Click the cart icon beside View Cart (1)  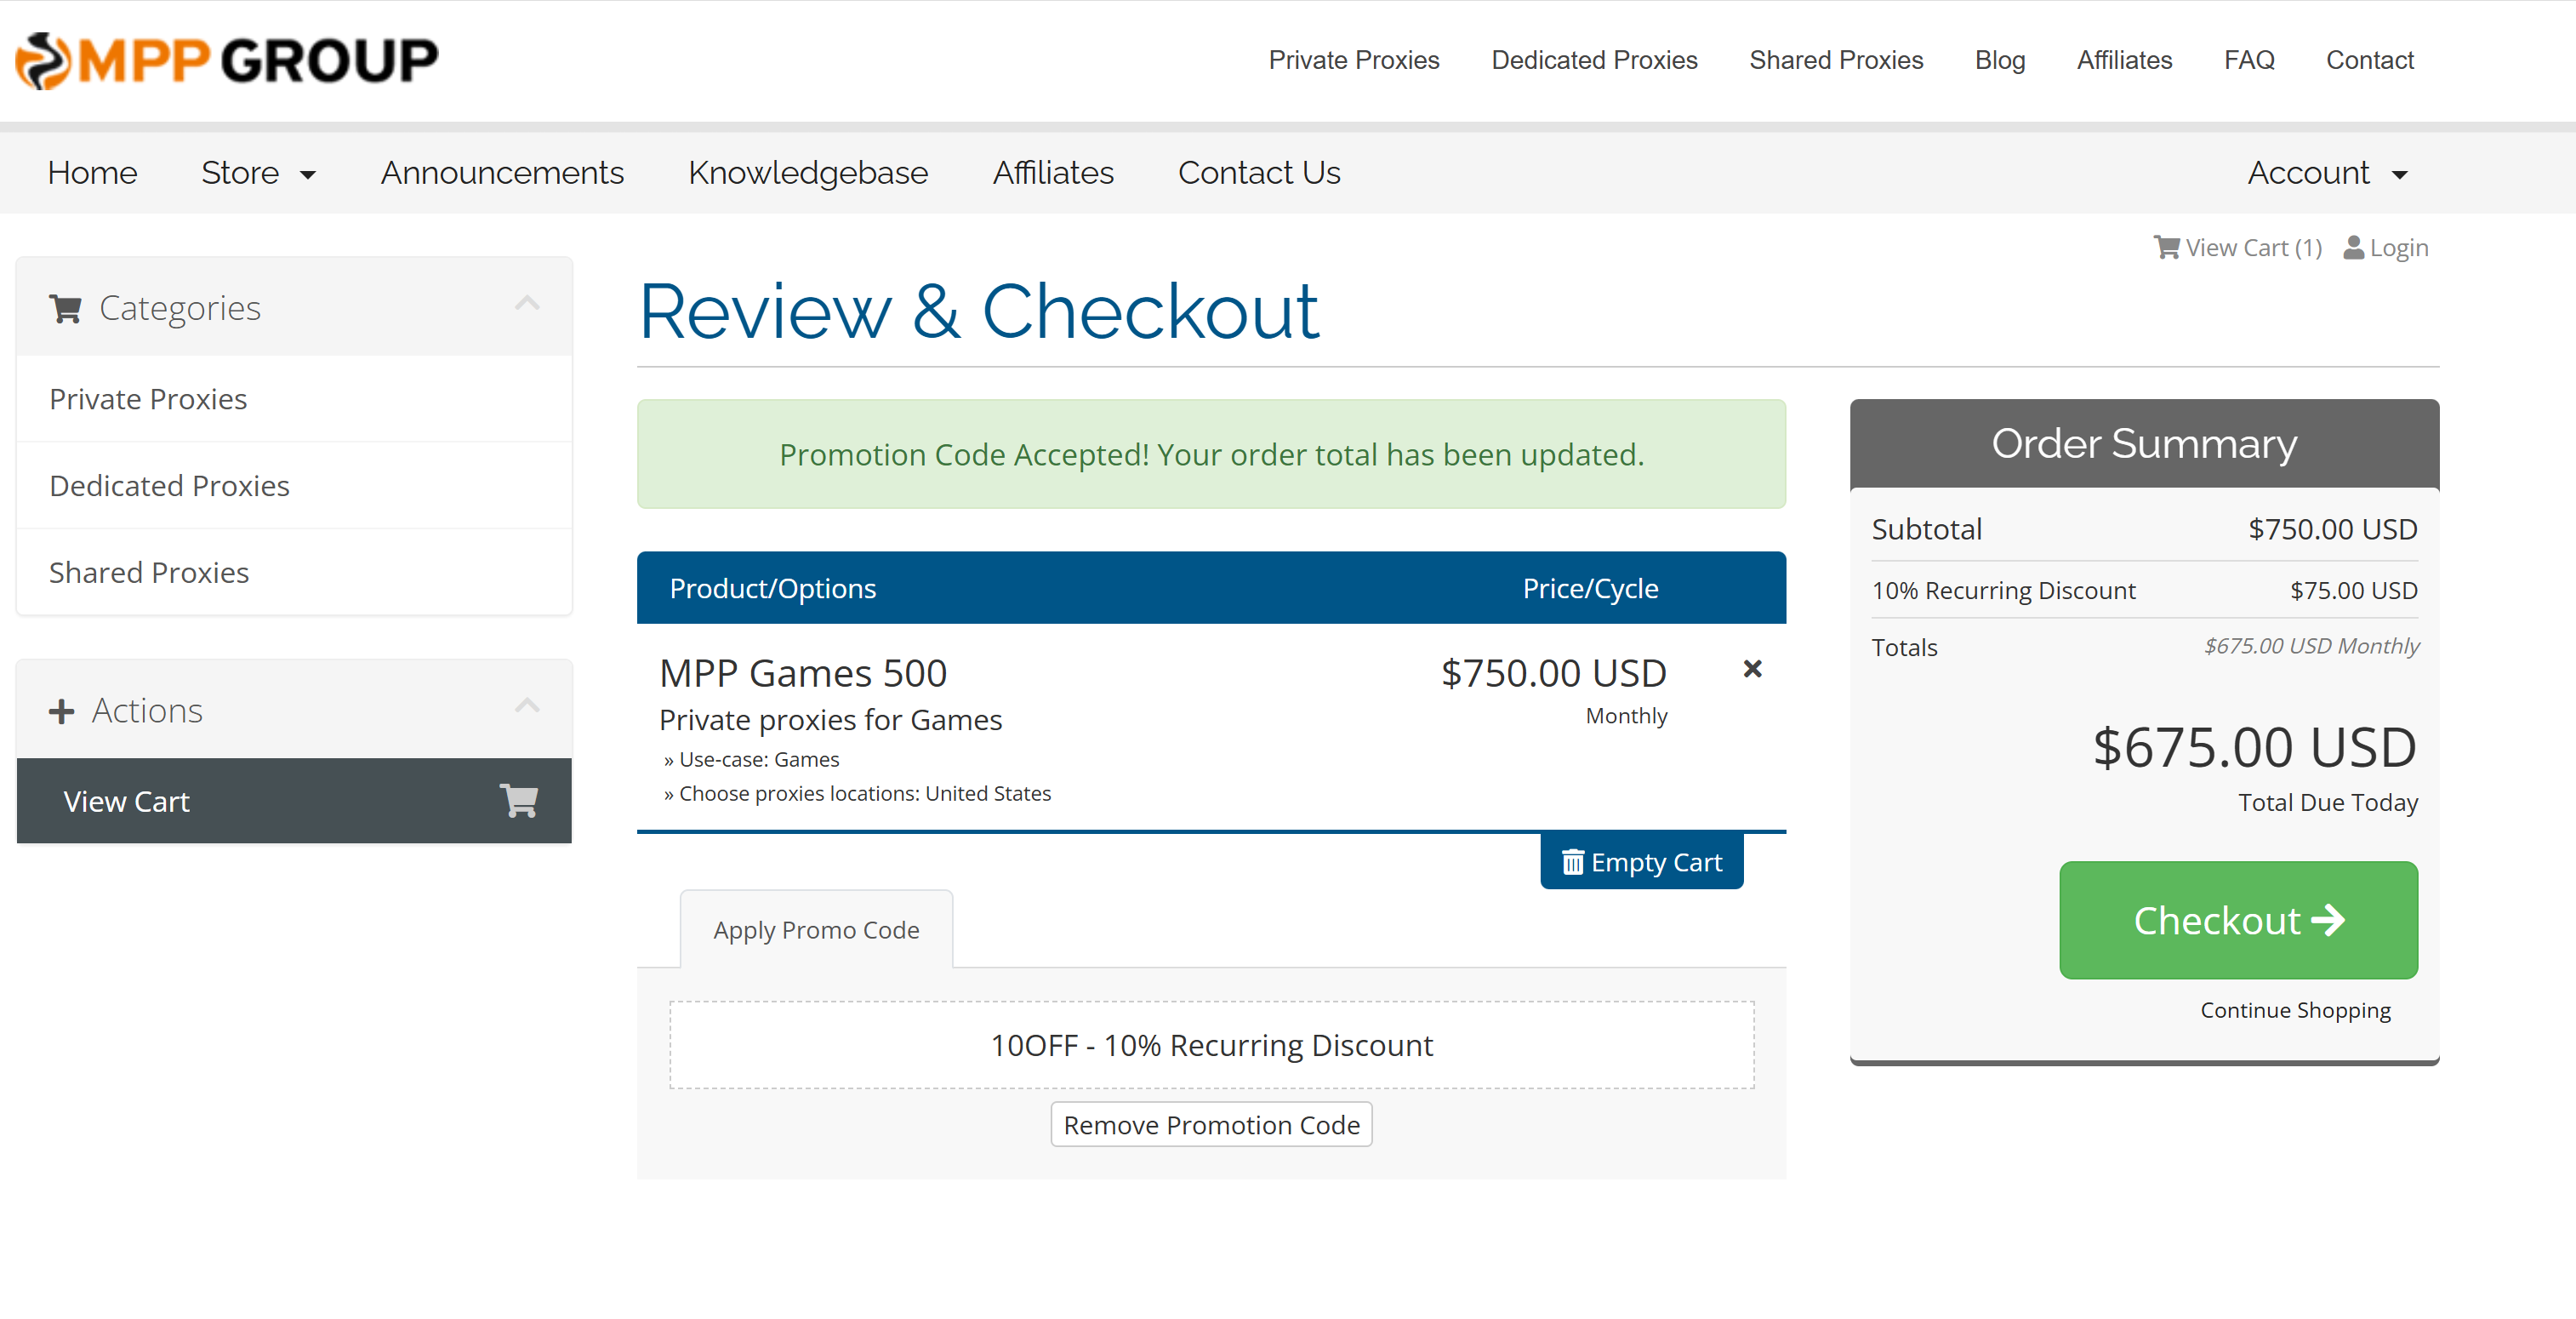tap(2166, 247)
